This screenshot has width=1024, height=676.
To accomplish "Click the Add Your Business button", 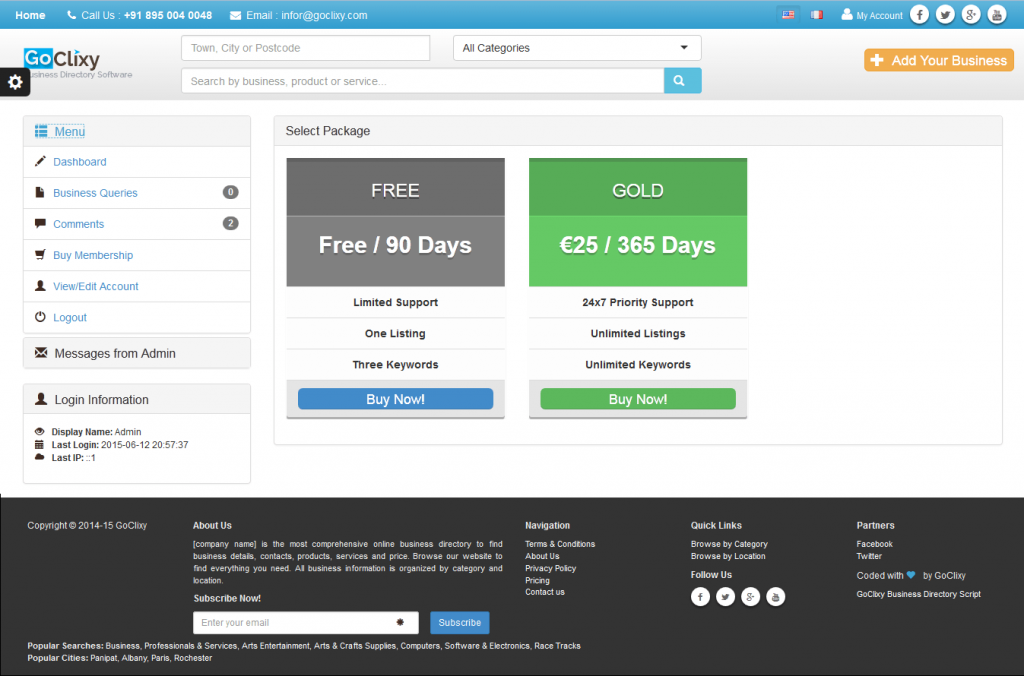I will click(x=938, y=60).
